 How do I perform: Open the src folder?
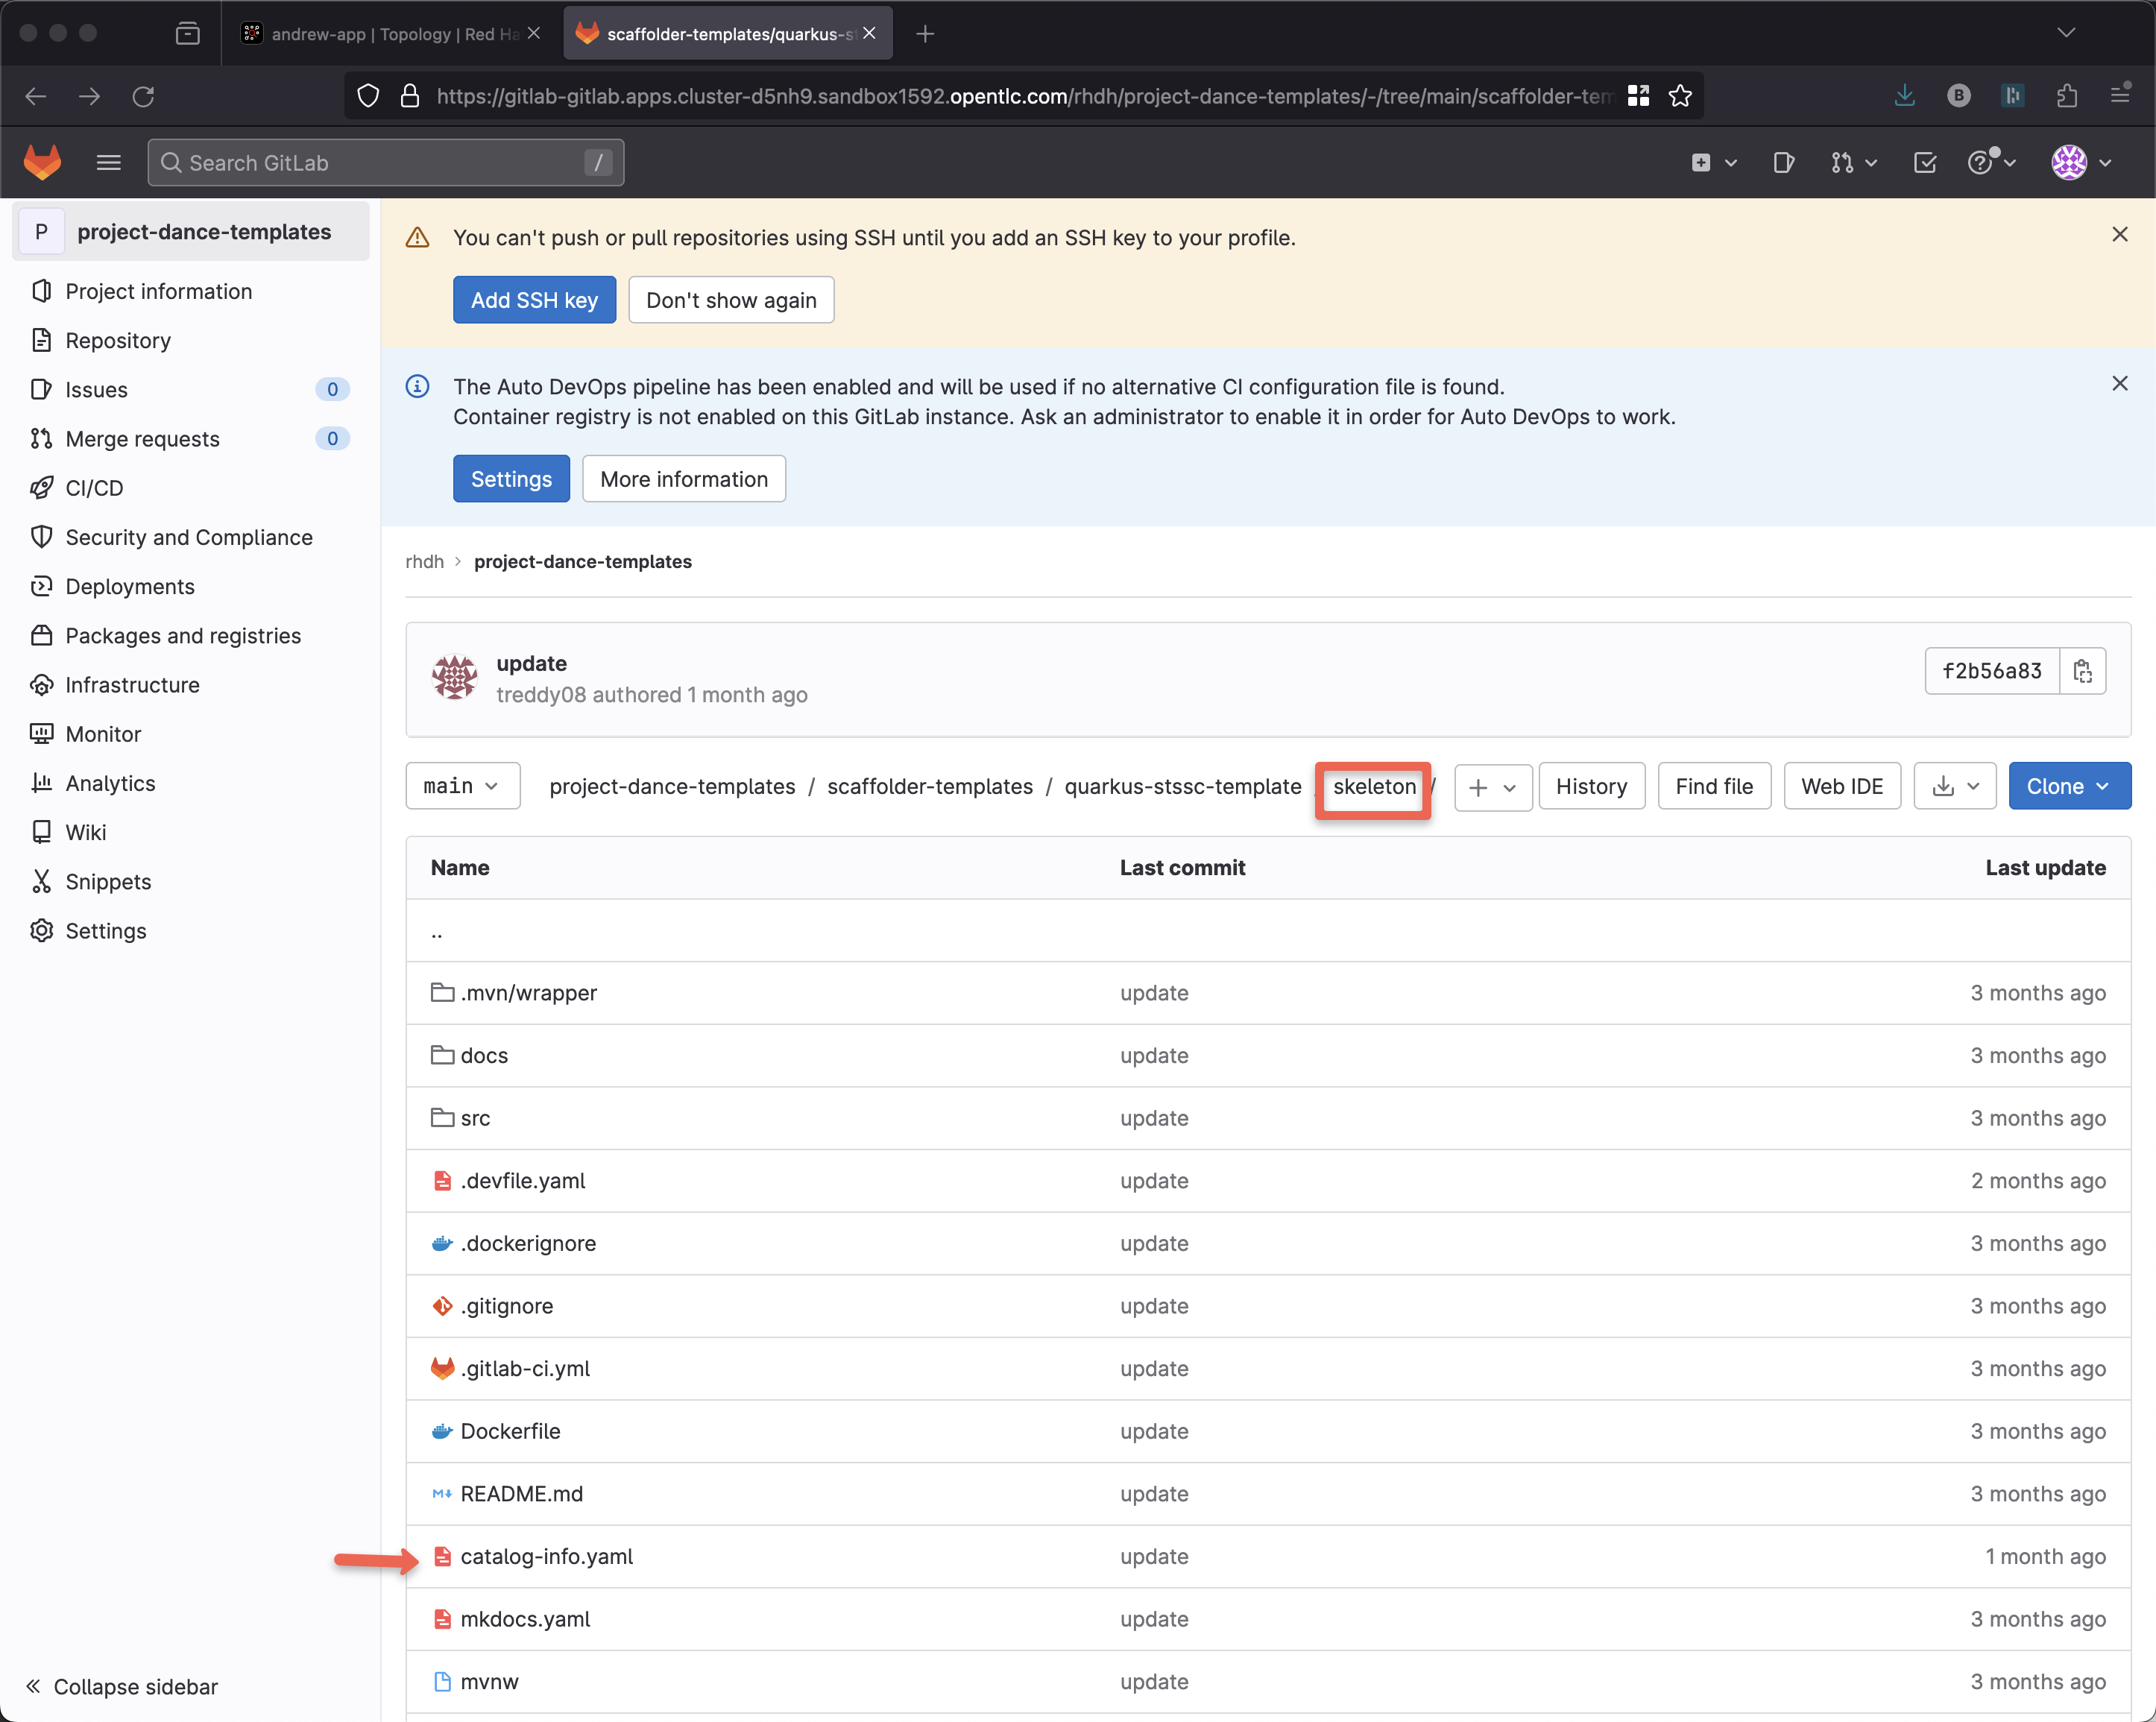tap(475, 1118)
